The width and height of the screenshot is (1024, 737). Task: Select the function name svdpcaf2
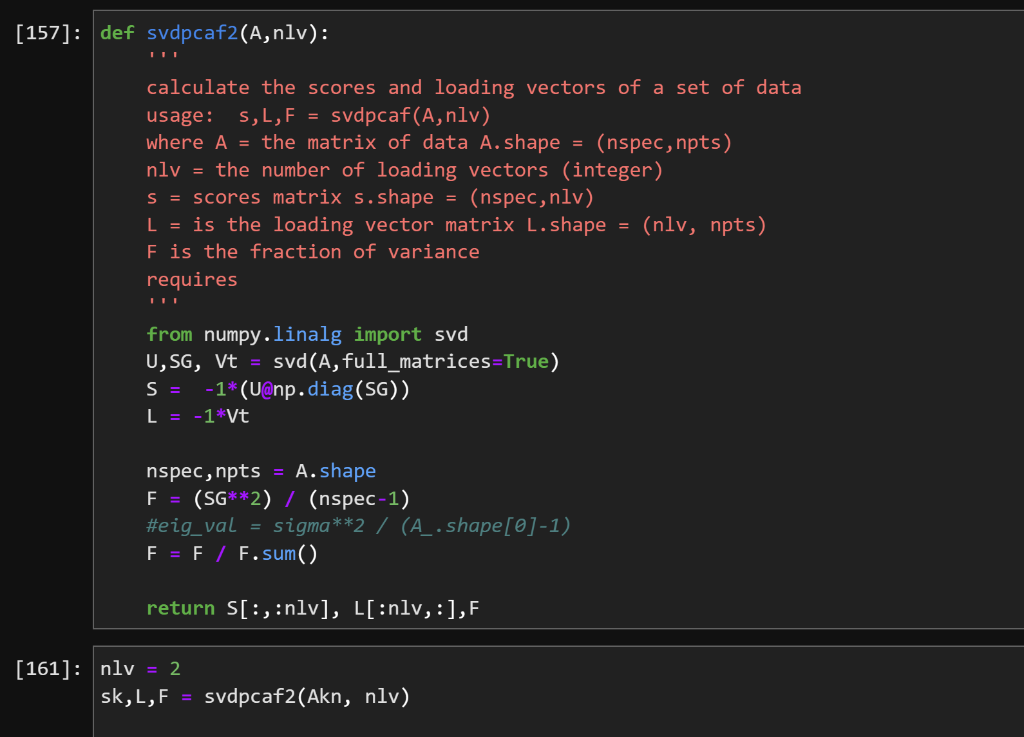196,32
